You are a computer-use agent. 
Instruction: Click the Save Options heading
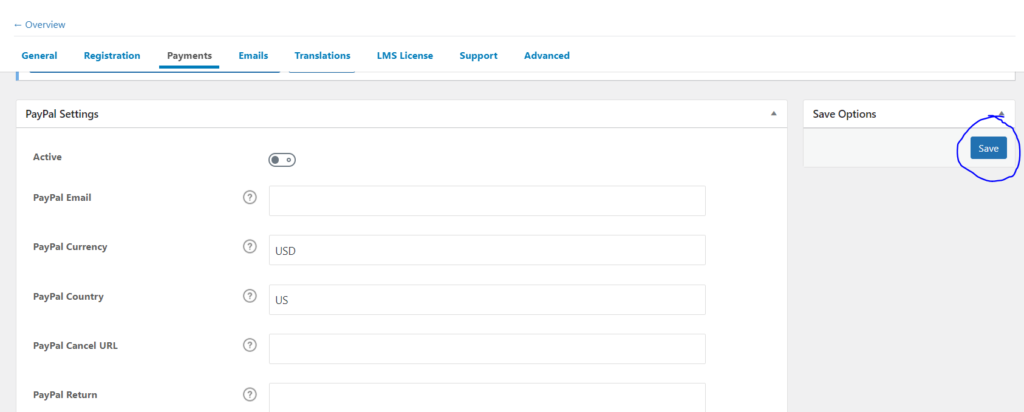coord(844,114)
